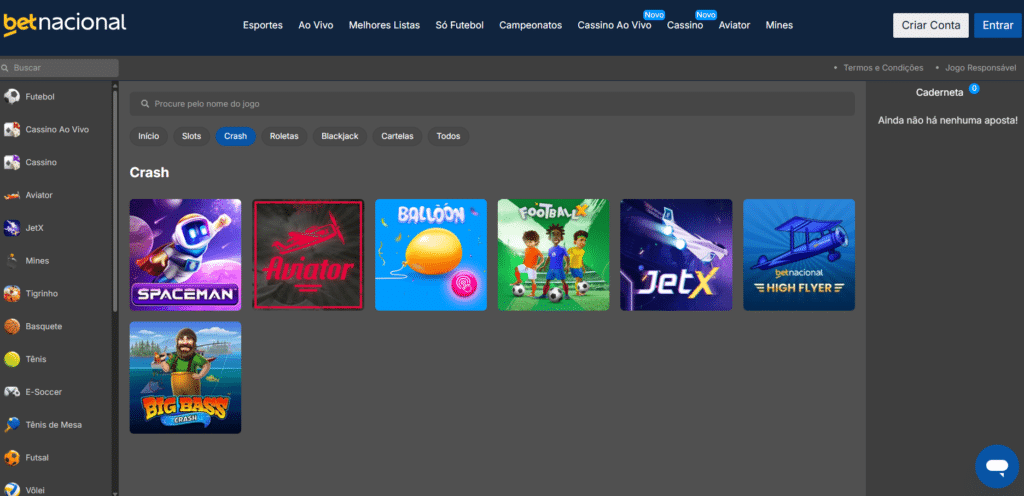Launch the JetX game thumbnail

tap(677, 255)
